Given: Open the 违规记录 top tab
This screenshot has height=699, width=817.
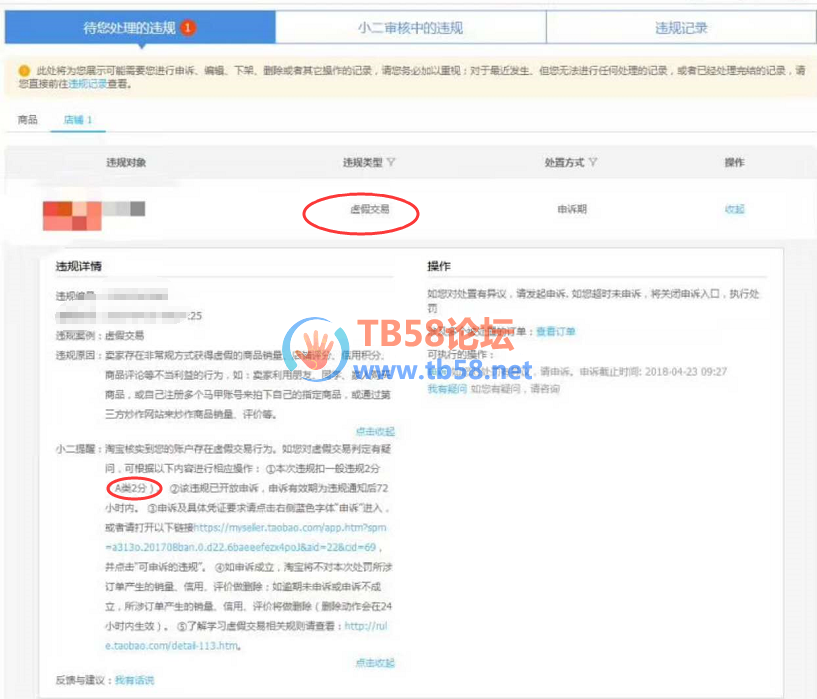Looking at the screenshot, I should click(x=681, y=28).
